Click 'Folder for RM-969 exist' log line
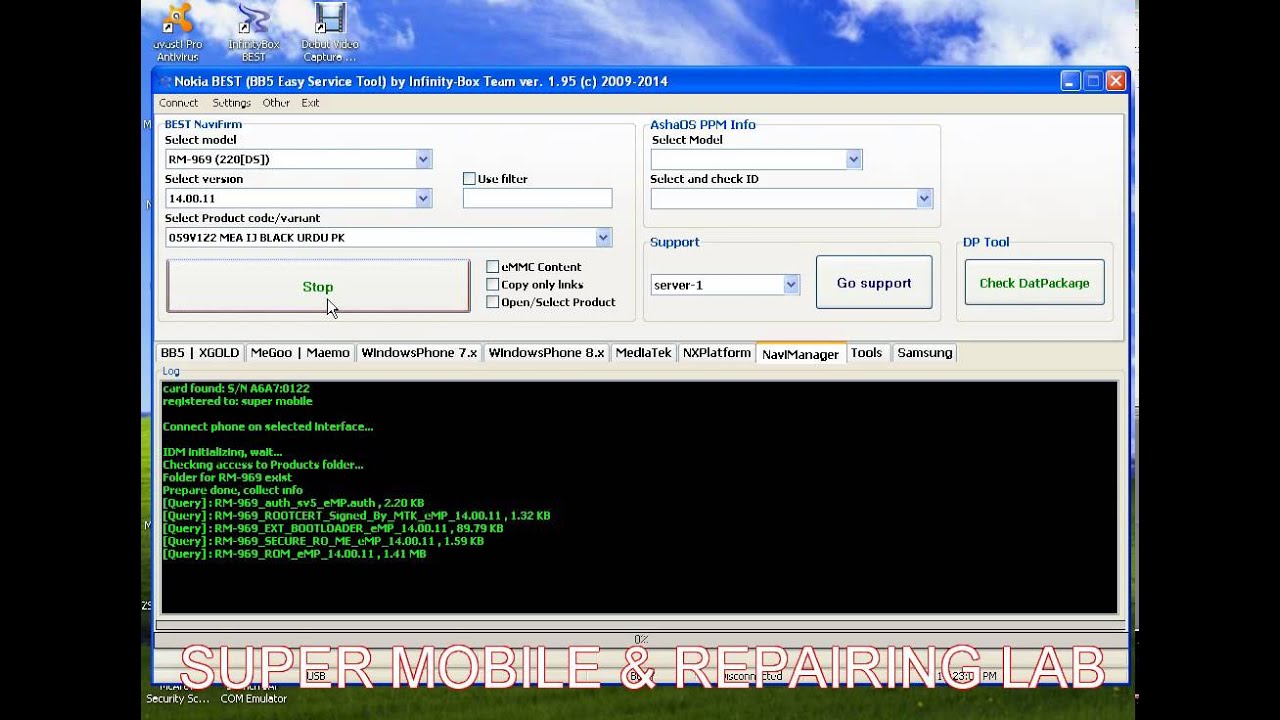 pyautogui.click(x=227, y=478)
